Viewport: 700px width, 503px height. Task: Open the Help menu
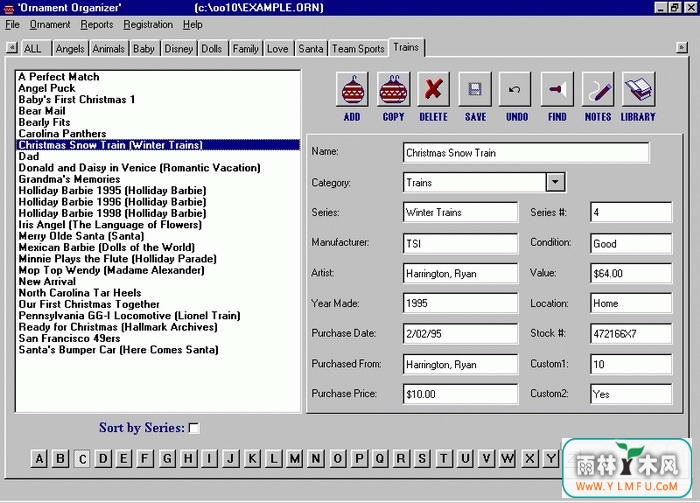193,25
